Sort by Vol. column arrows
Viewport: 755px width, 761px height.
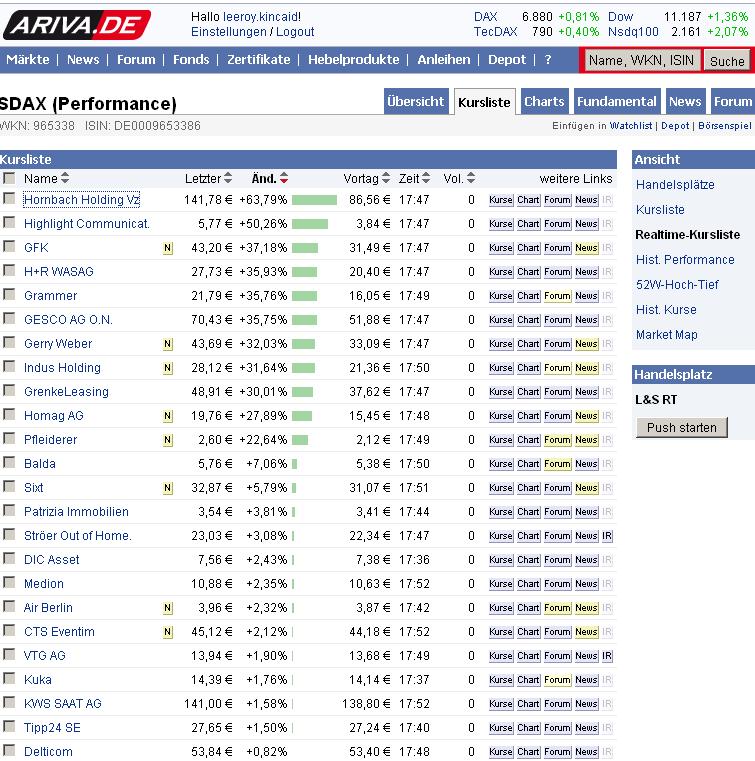[x=471, y=178]
